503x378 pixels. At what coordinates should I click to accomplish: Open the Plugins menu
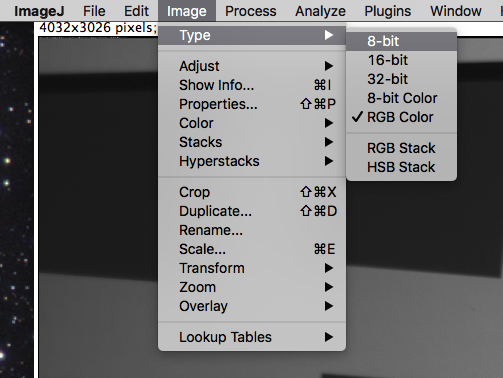(x=388, y=11)
